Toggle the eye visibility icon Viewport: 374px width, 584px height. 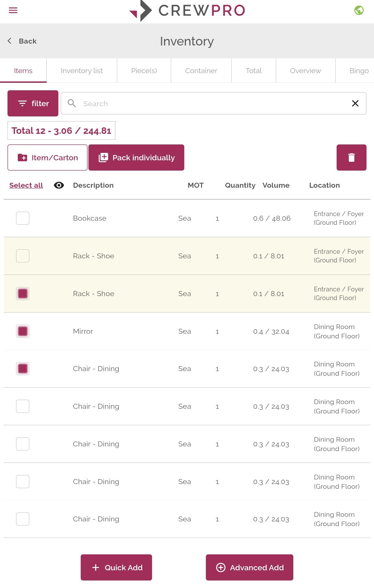pyautogui.click(x=59, y=185)
